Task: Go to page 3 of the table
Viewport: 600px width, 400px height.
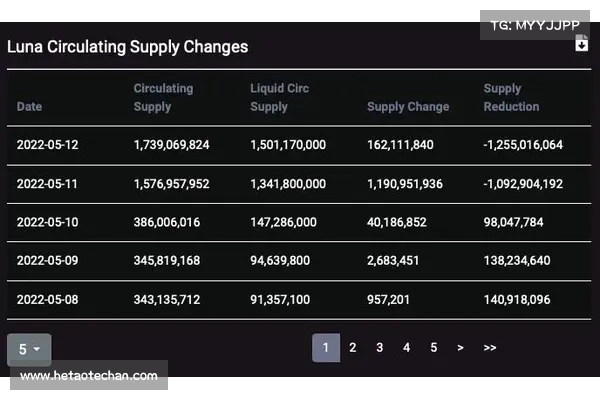Action: [379, 348]
